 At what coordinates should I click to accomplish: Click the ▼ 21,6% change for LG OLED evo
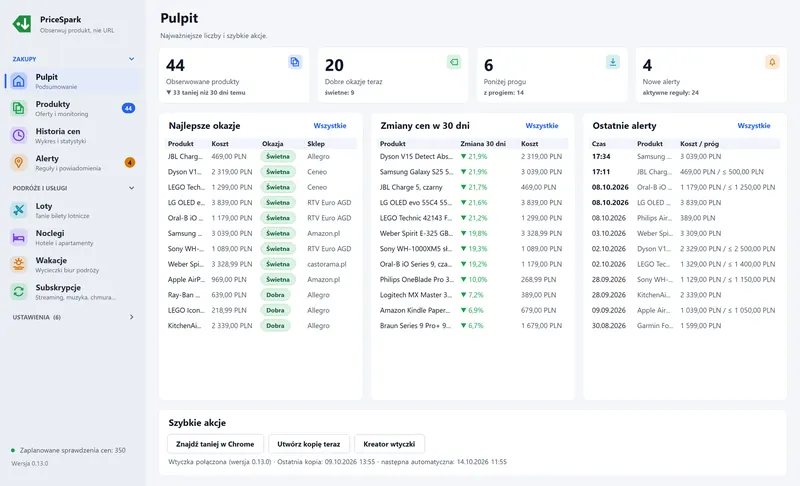click(474, 202)
